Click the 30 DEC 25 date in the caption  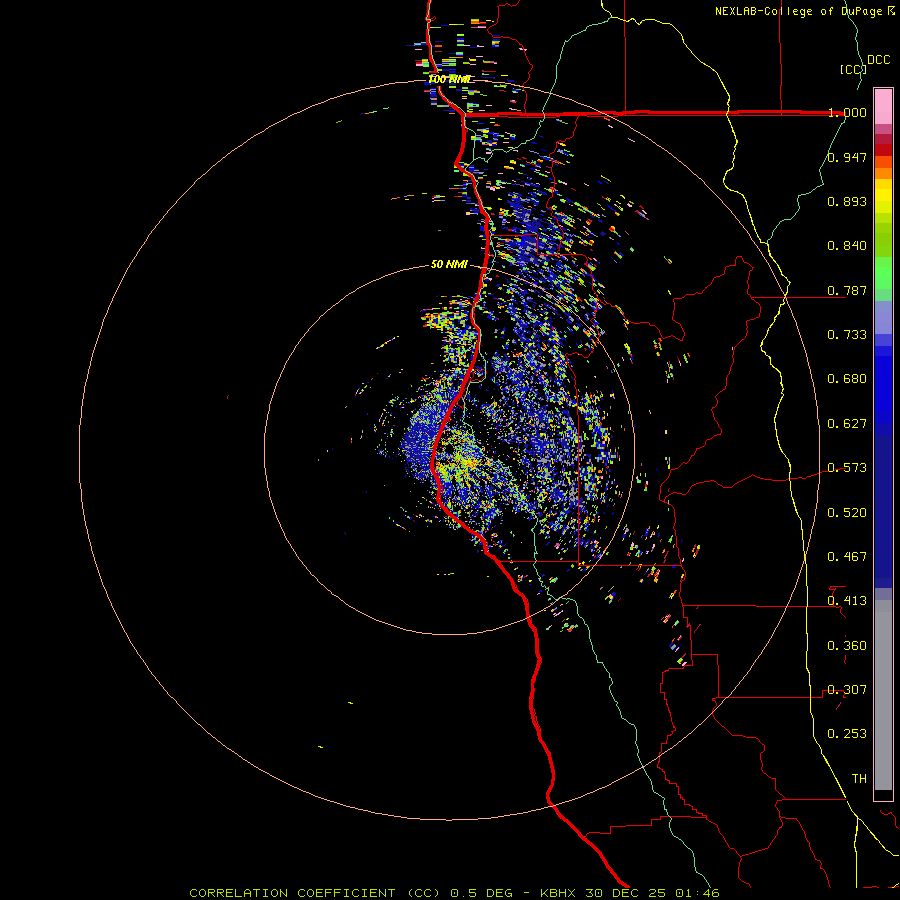click(626, 893)
